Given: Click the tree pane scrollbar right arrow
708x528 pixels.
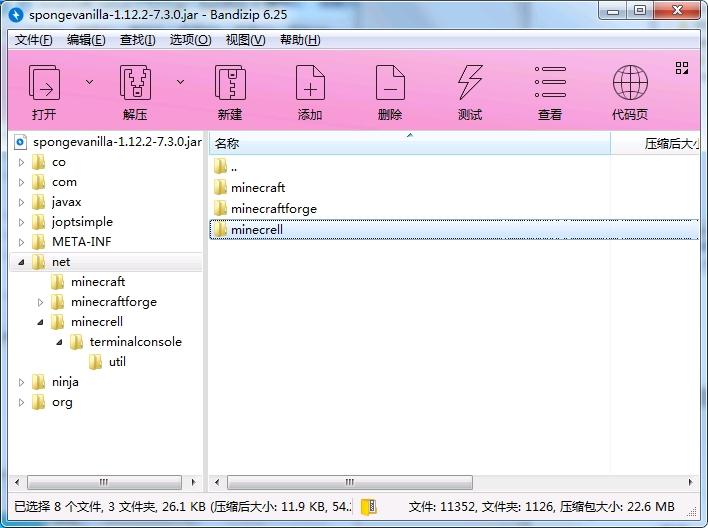Looking at the screenshot, I should click(x=194, y=482).
